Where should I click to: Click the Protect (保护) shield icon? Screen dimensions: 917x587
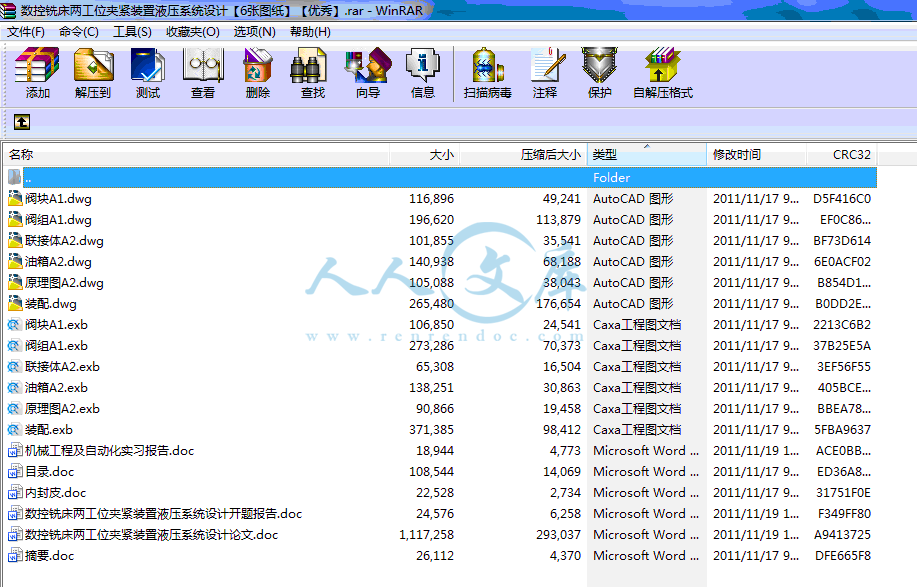(599, 64)
